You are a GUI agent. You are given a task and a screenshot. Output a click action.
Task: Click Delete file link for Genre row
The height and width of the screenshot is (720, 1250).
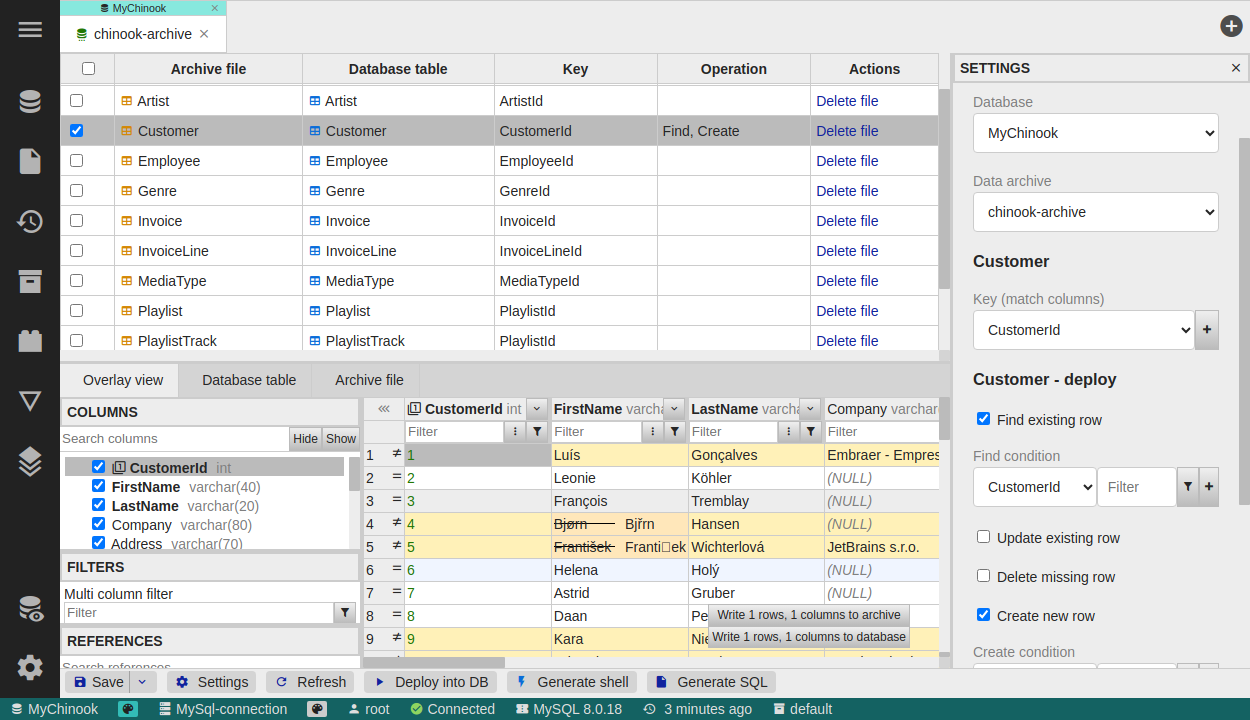coord(847,191)
